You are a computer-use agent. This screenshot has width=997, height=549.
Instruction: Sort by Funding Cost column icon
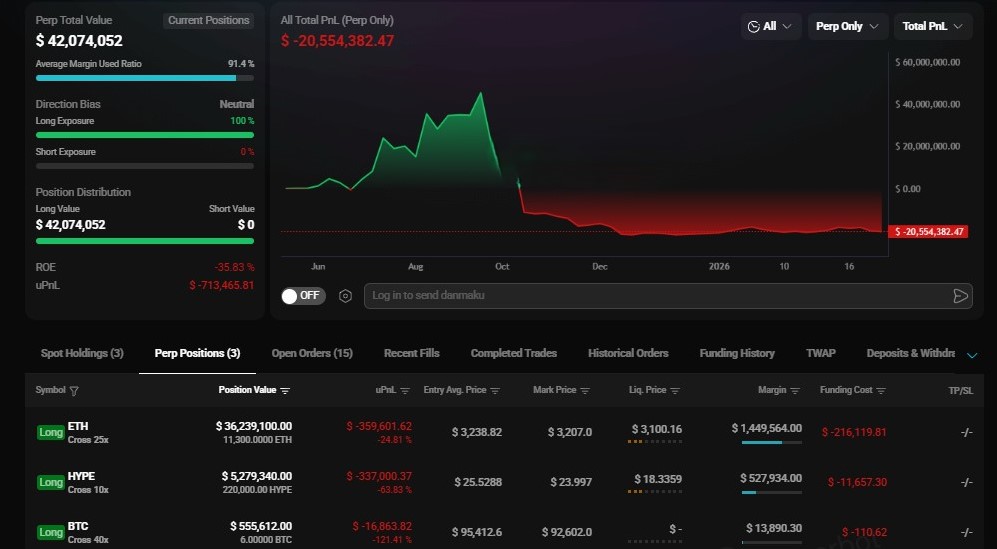[881, 391]
